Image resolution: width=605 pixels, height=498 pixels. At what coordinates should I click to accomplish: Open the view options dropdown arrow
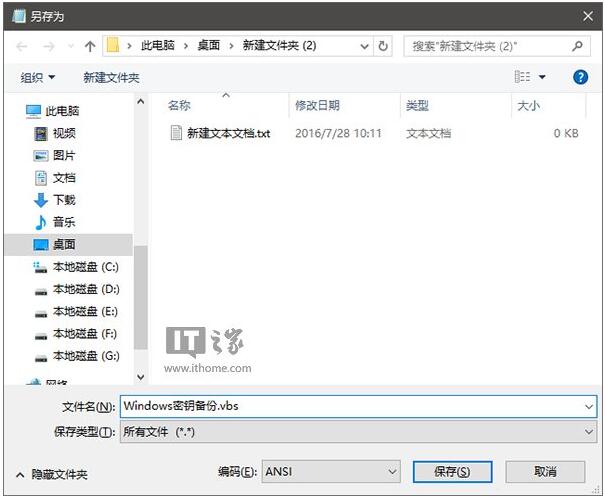(x=542, y=77)
